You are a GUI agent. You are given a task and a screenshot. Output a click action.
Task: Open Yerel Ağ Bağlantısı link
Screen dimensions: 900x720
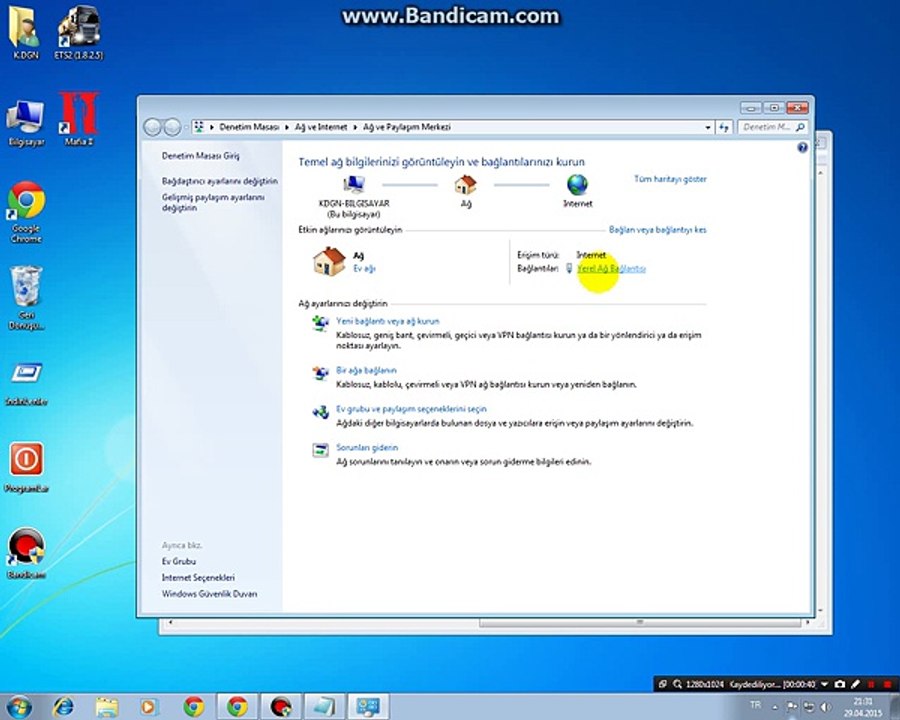coord(611,269)
